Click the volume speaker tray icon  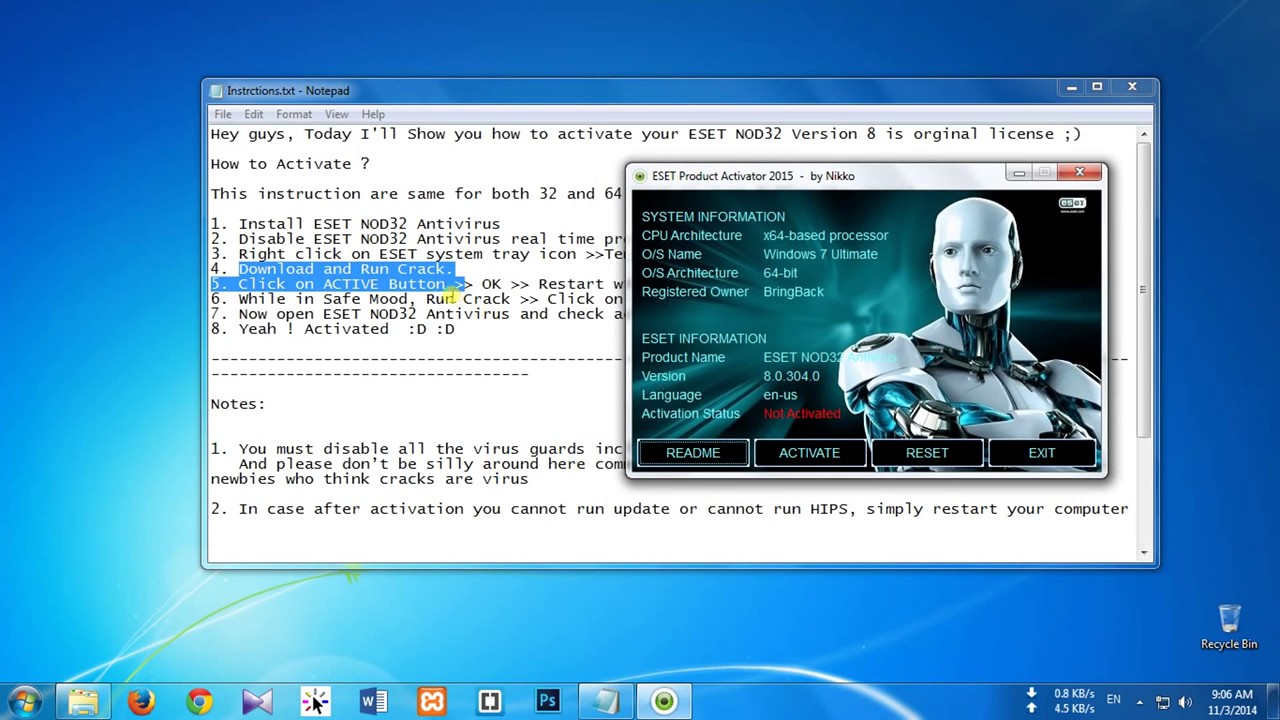pyautogui.click(x=1186, y=702)
